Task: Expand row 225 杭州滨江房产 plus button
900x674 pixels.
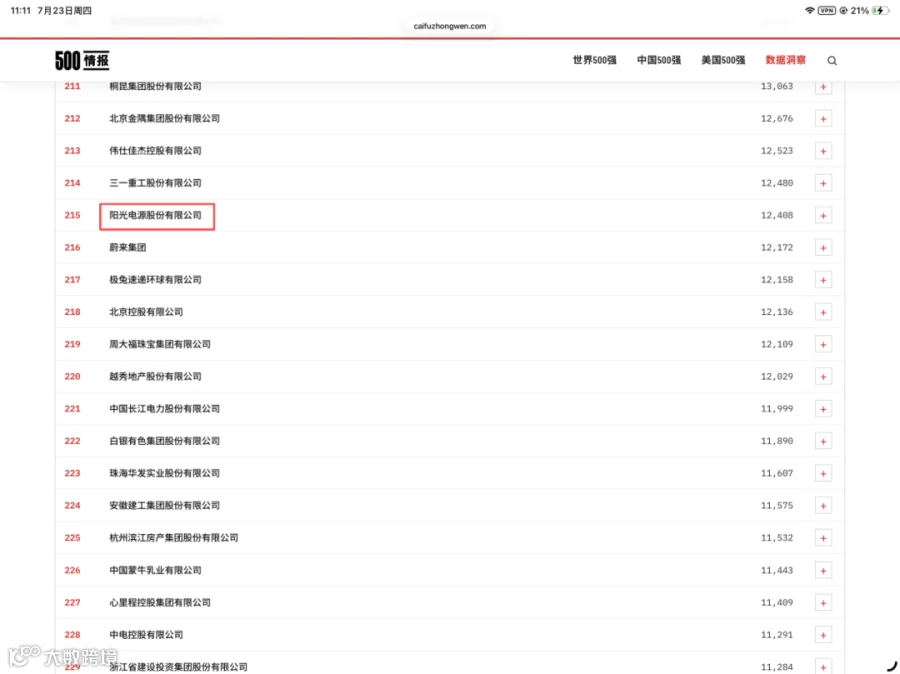Action: click(x=823, y=538)
